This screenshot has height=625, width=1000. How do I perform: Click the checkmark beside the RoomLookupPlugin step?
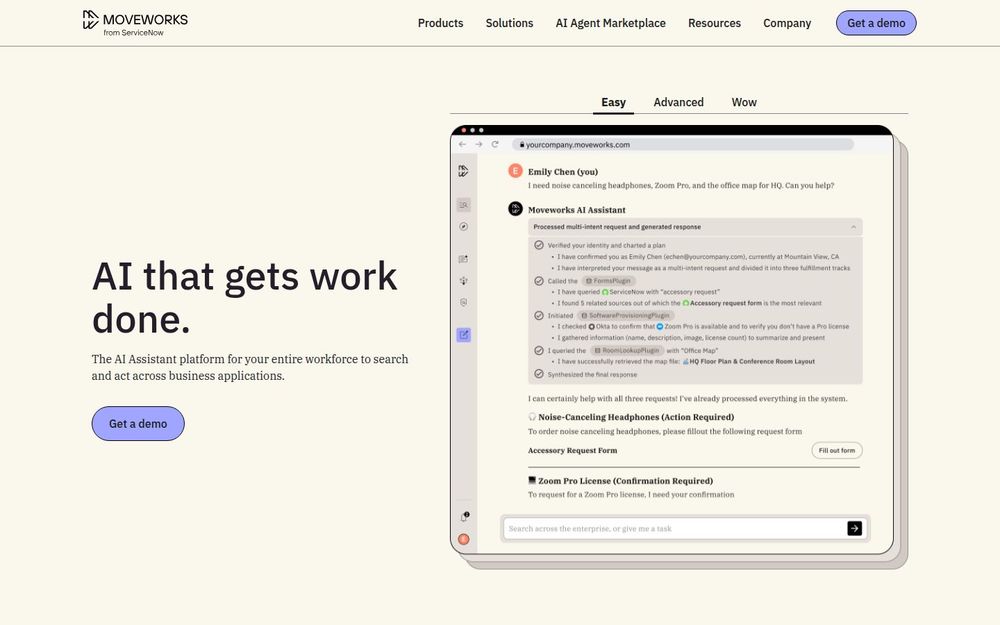[539, 351]
